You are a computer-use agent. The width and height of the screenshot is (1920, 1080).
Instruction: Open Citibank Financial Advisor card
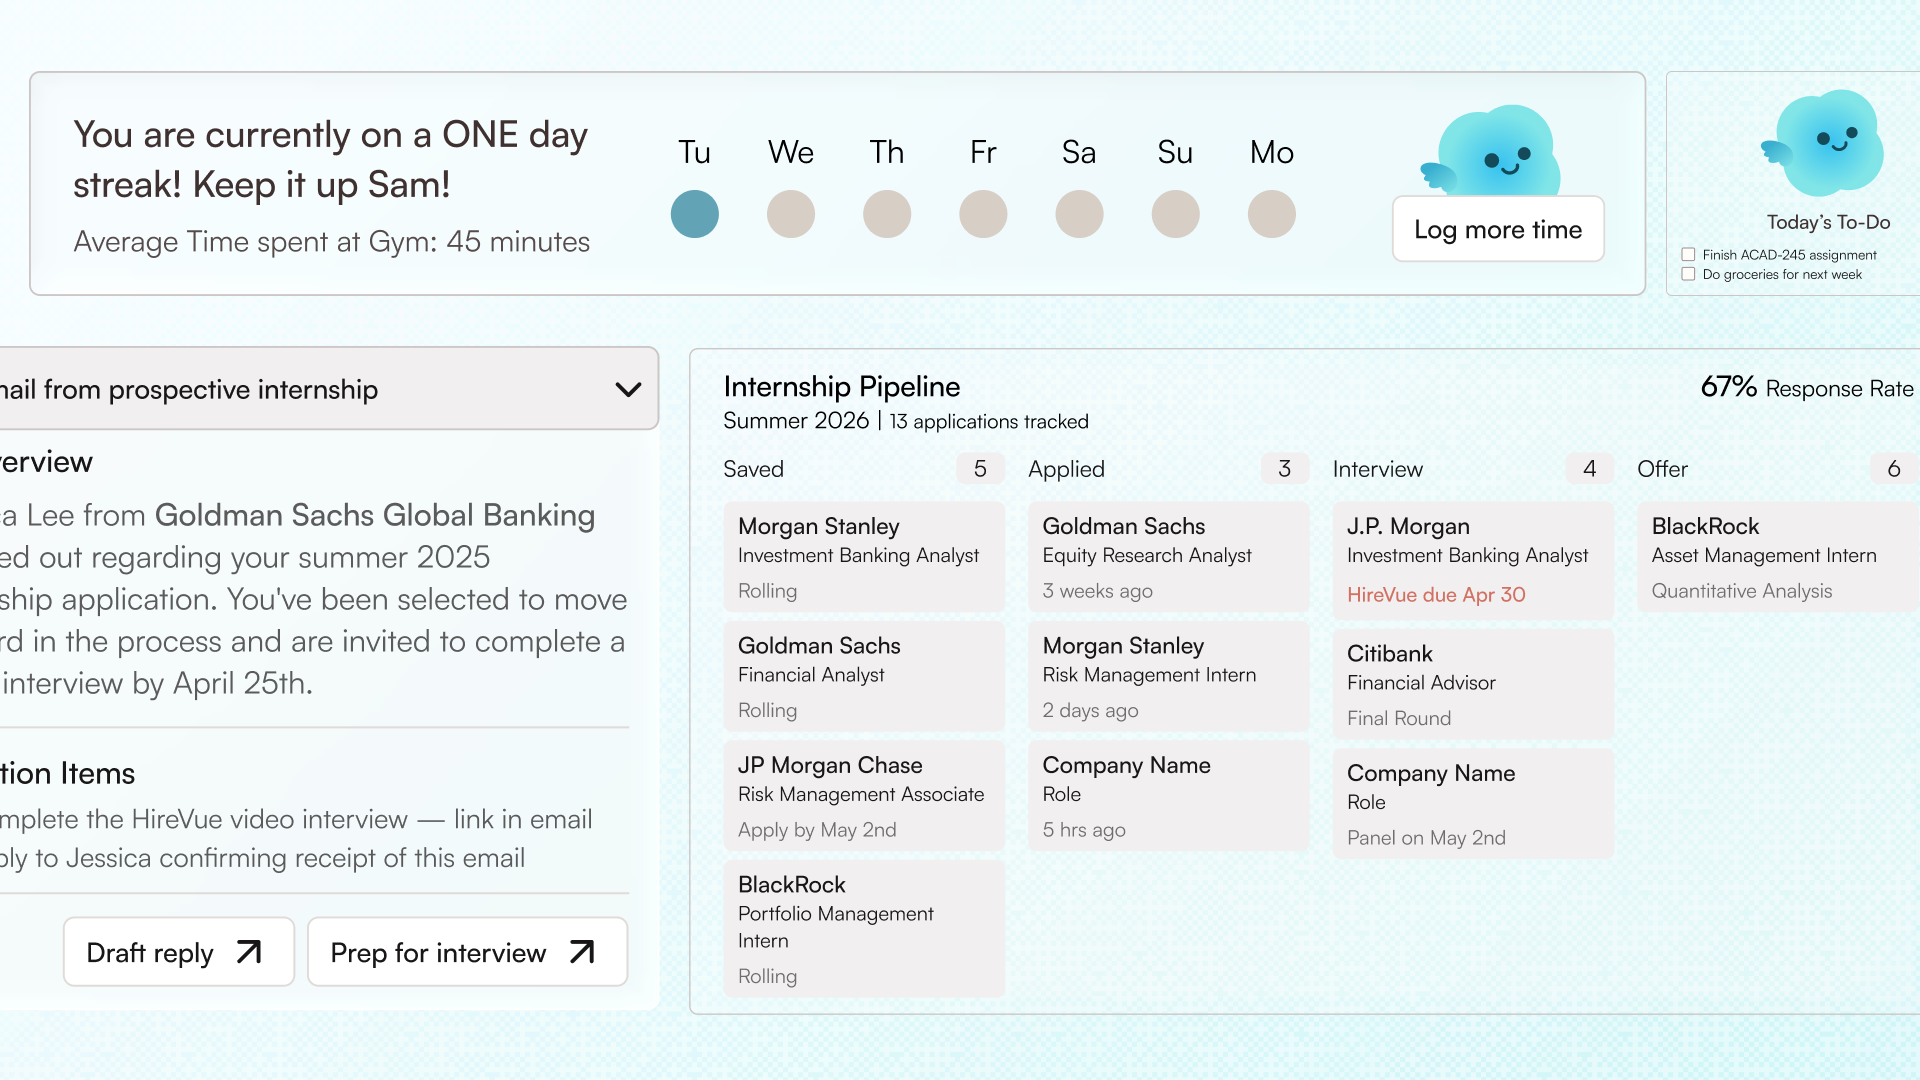pos(1473,684)
